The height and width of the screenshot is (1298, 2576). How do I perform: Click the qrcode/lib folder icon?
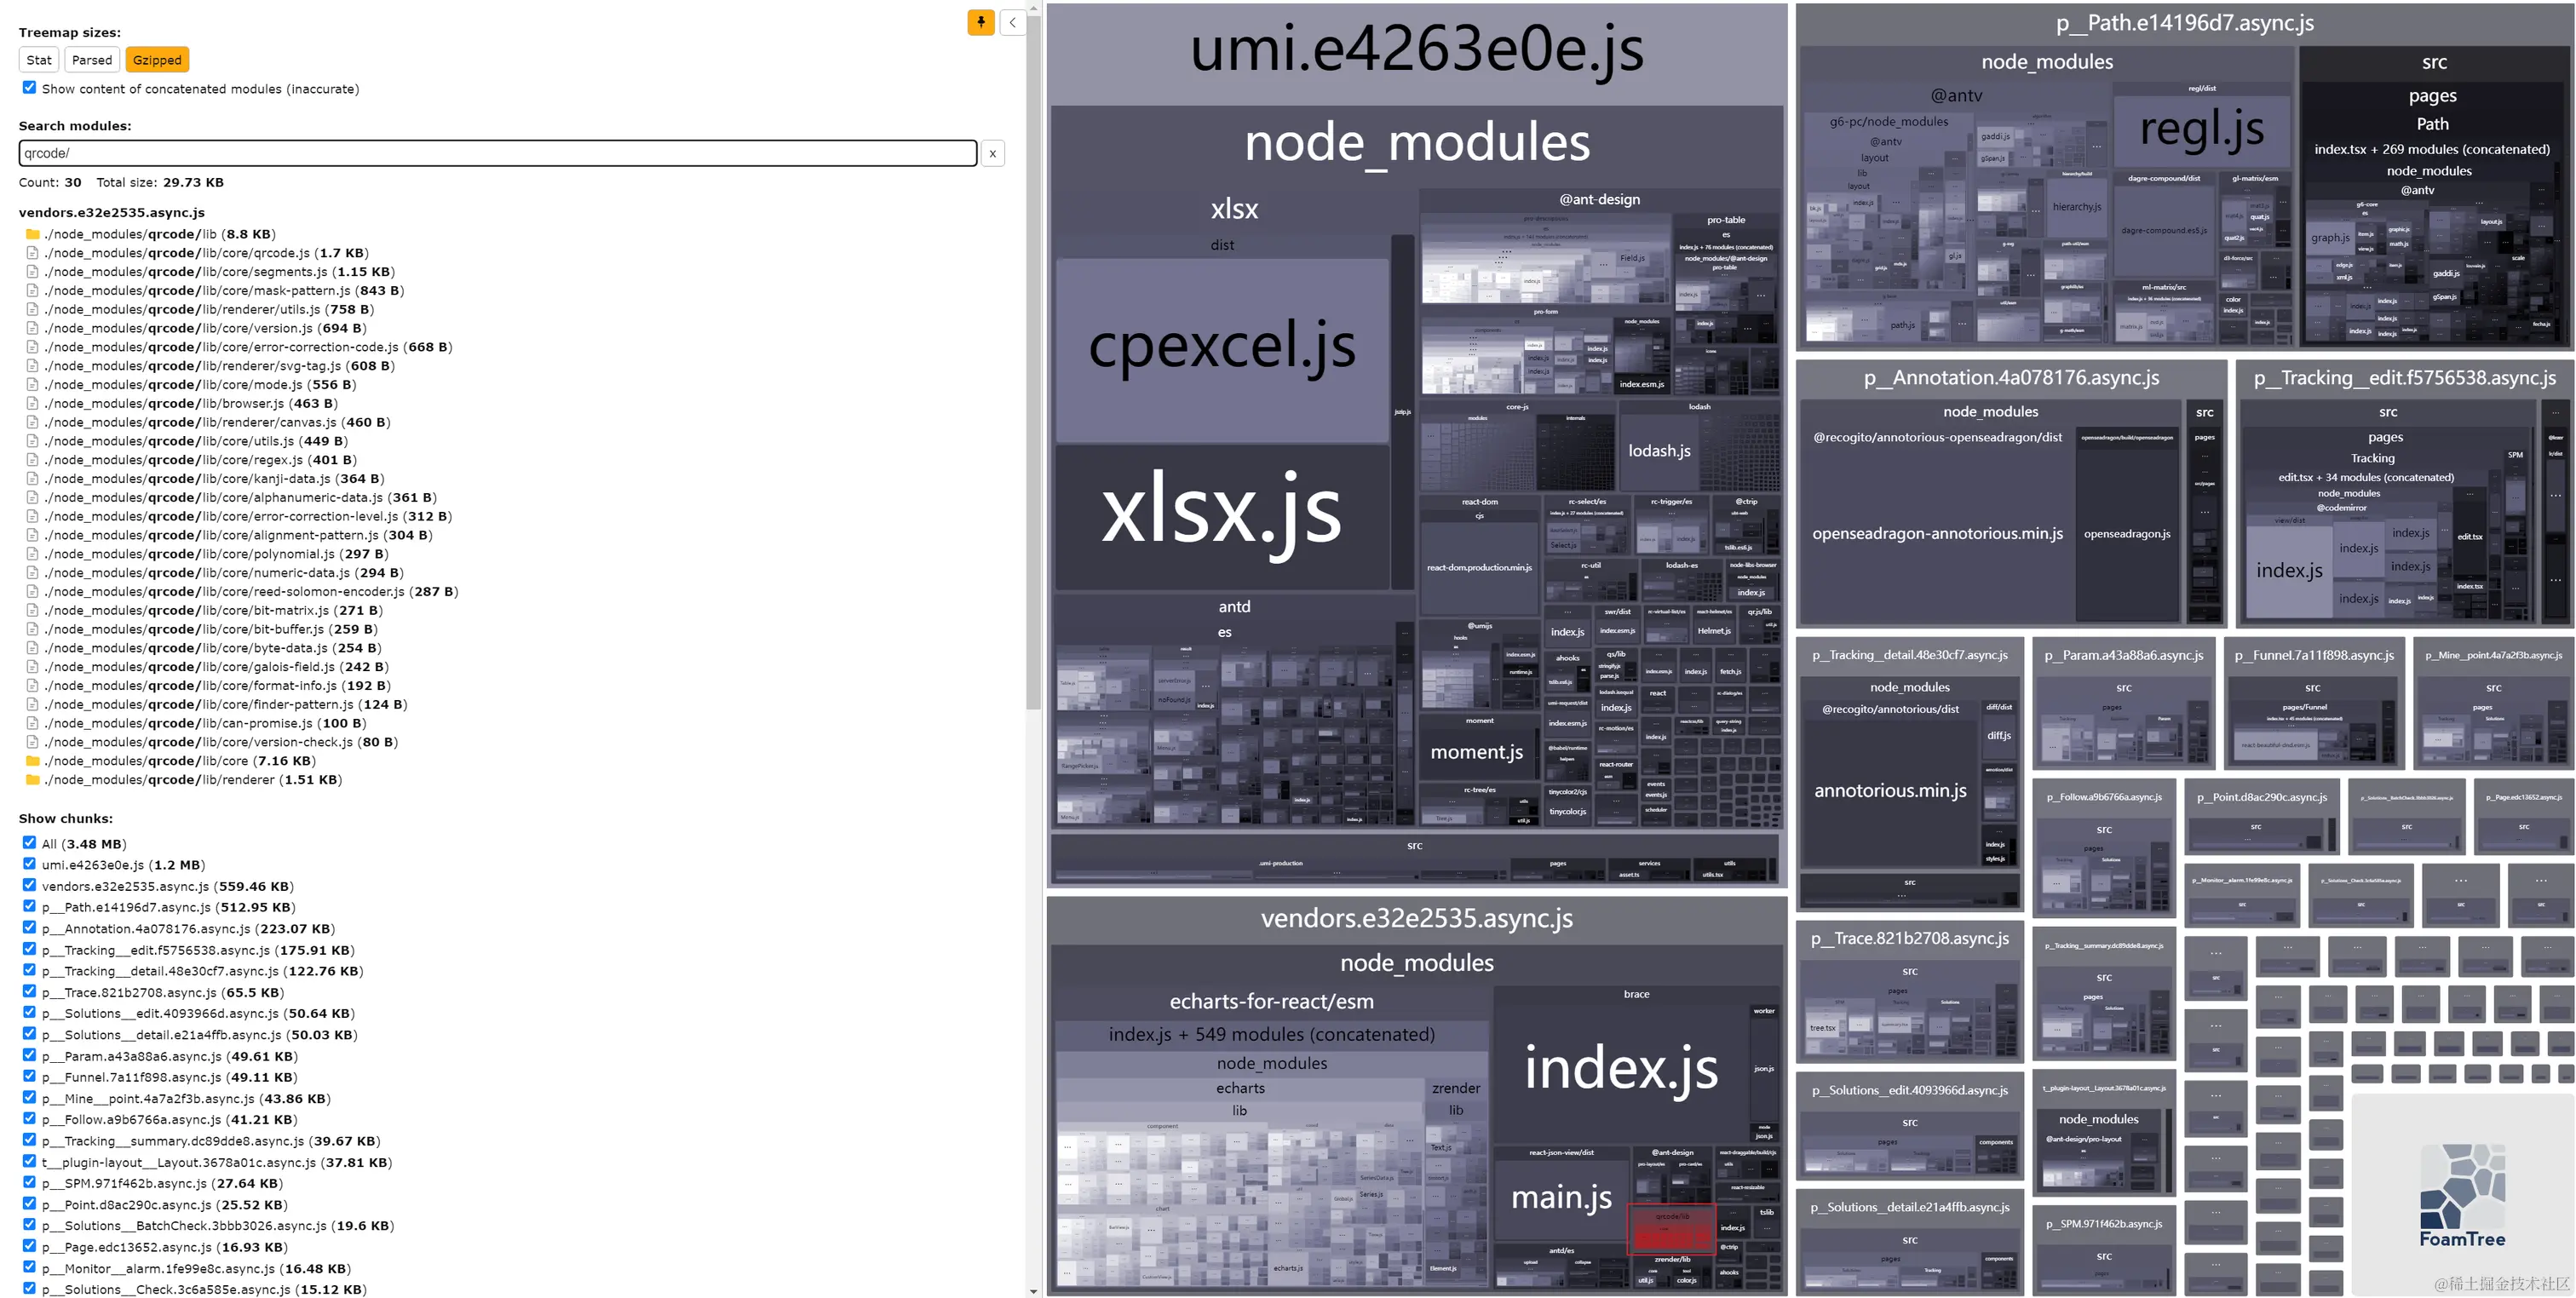(x=32, y=234)
